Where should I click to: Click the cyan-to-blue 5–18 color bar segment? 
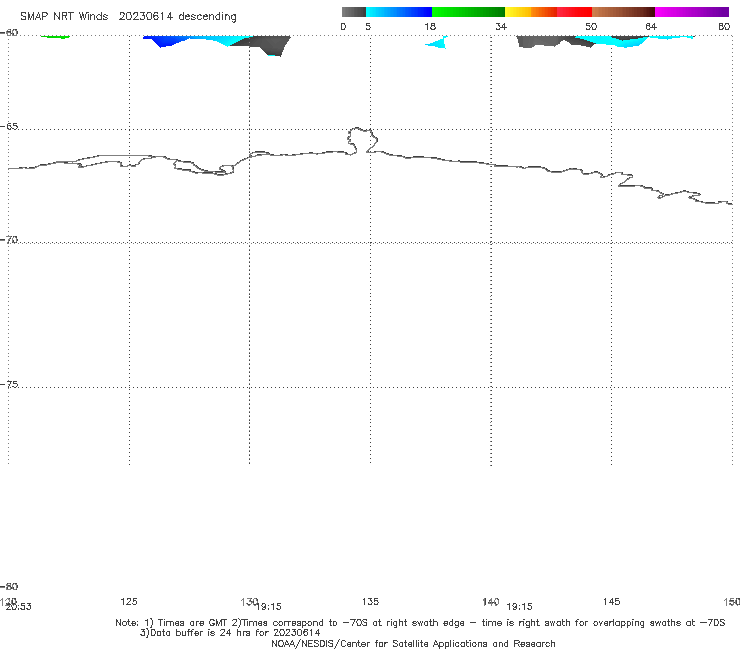click(399, 12)
